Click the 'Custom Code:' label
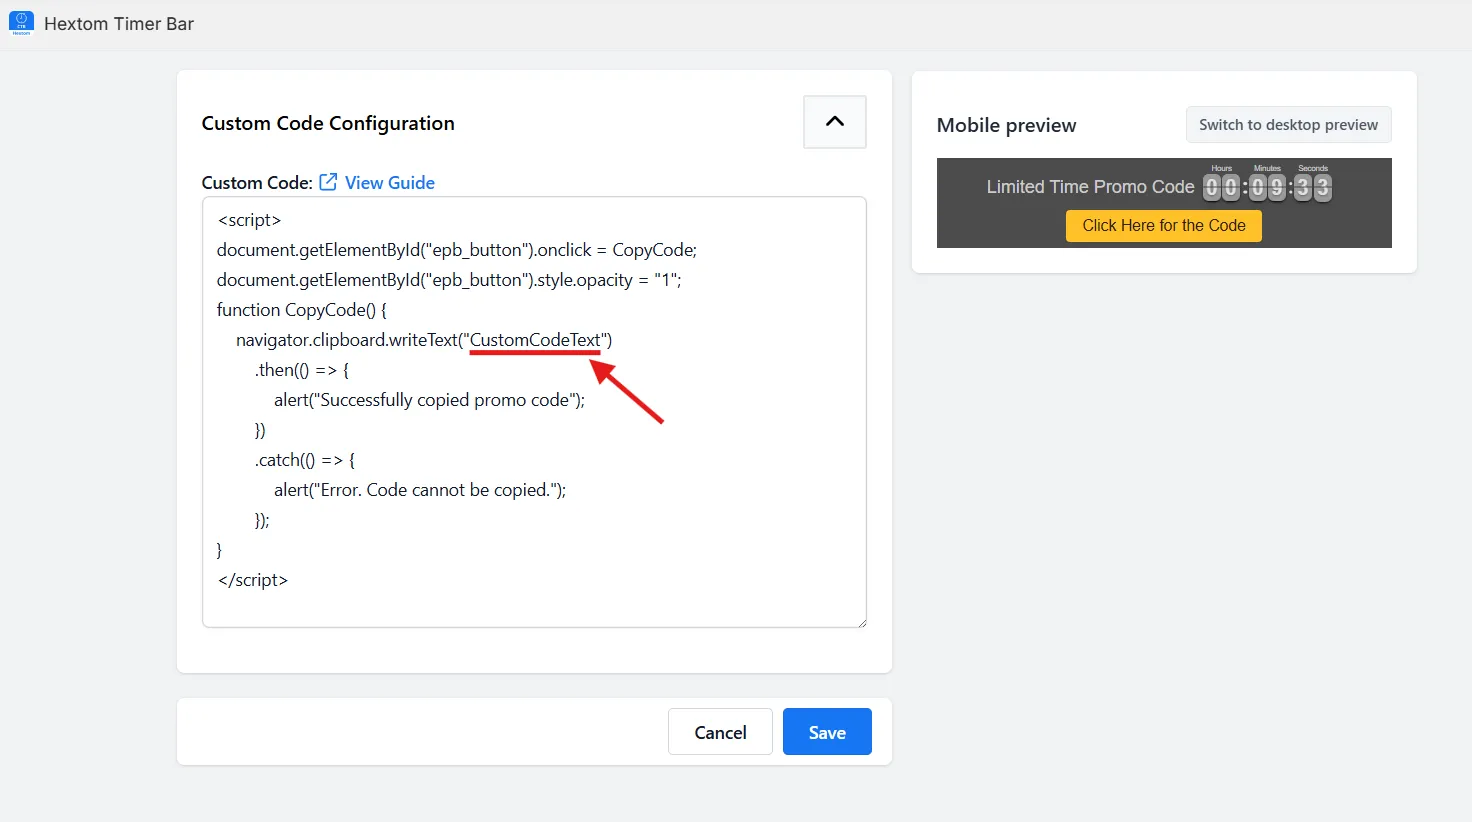Viewport: 1472px width, 822px height. (257, 183)
